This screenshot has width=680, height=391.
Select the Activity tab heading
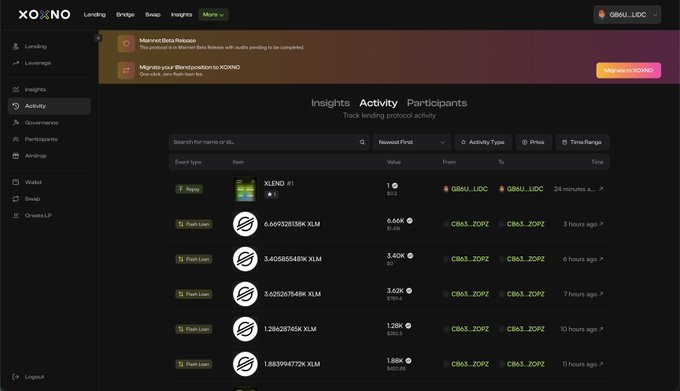tap(378, 103)
